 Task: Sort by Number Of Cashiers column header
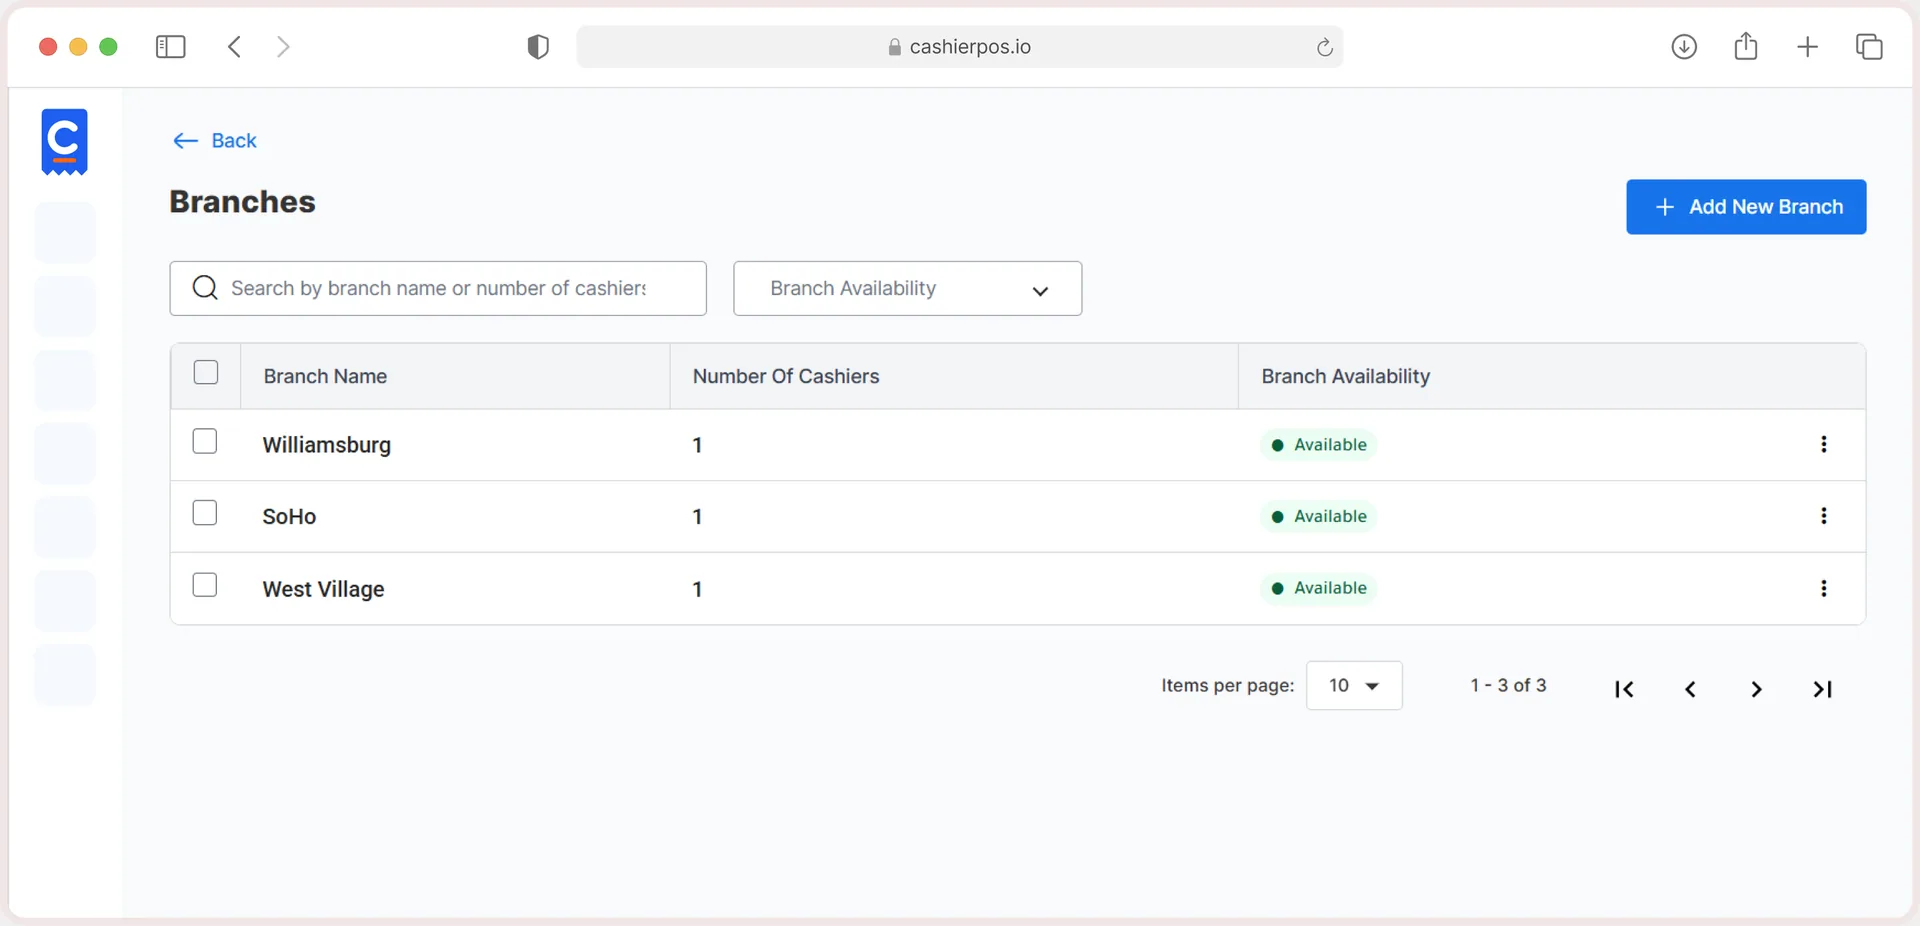pos(786,377)
